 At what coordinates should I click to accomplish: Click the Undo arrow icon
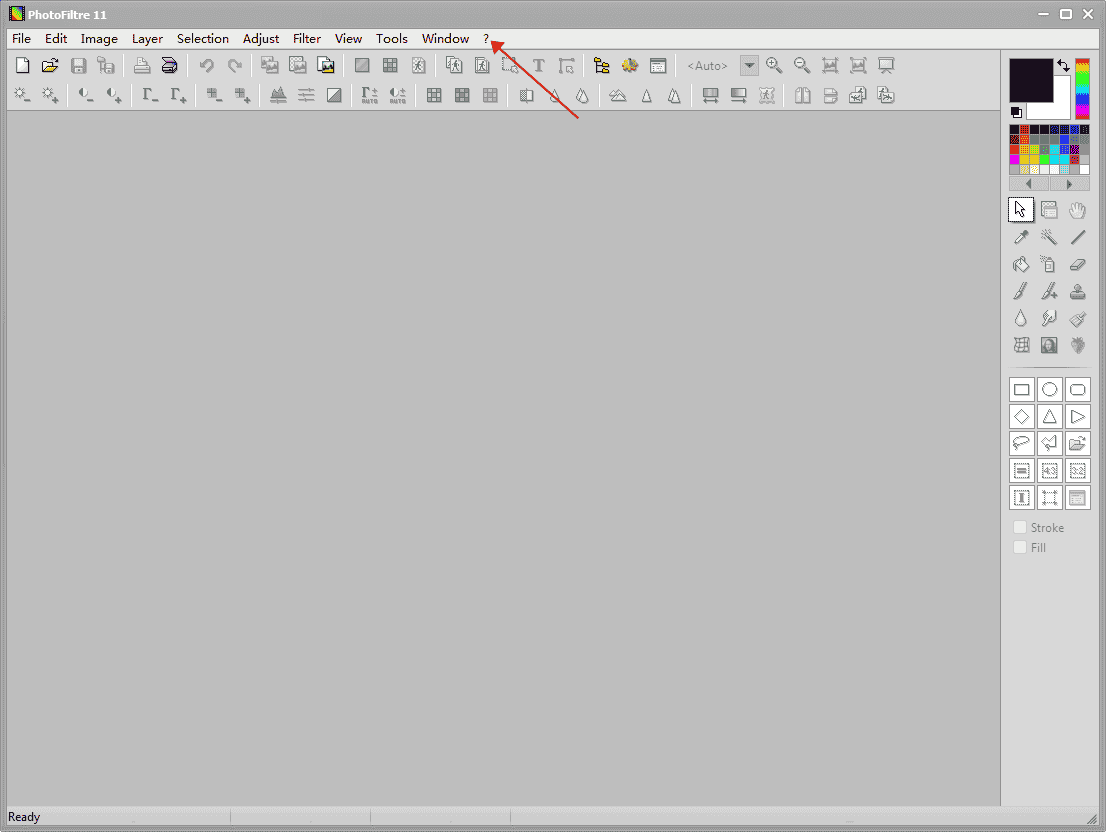pos(207,66)
